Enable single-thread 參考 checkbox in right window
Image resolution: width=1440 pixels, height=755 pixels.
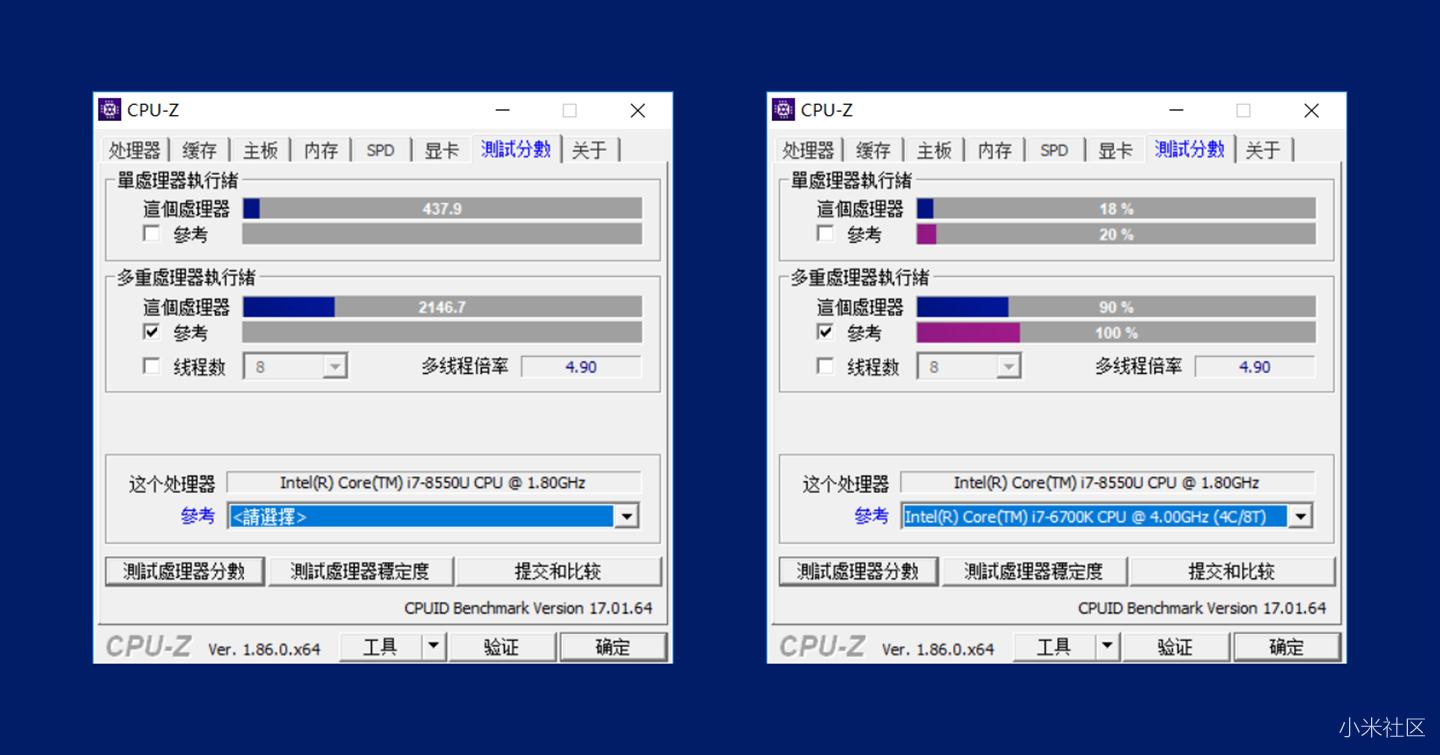(x=825, y=234)
